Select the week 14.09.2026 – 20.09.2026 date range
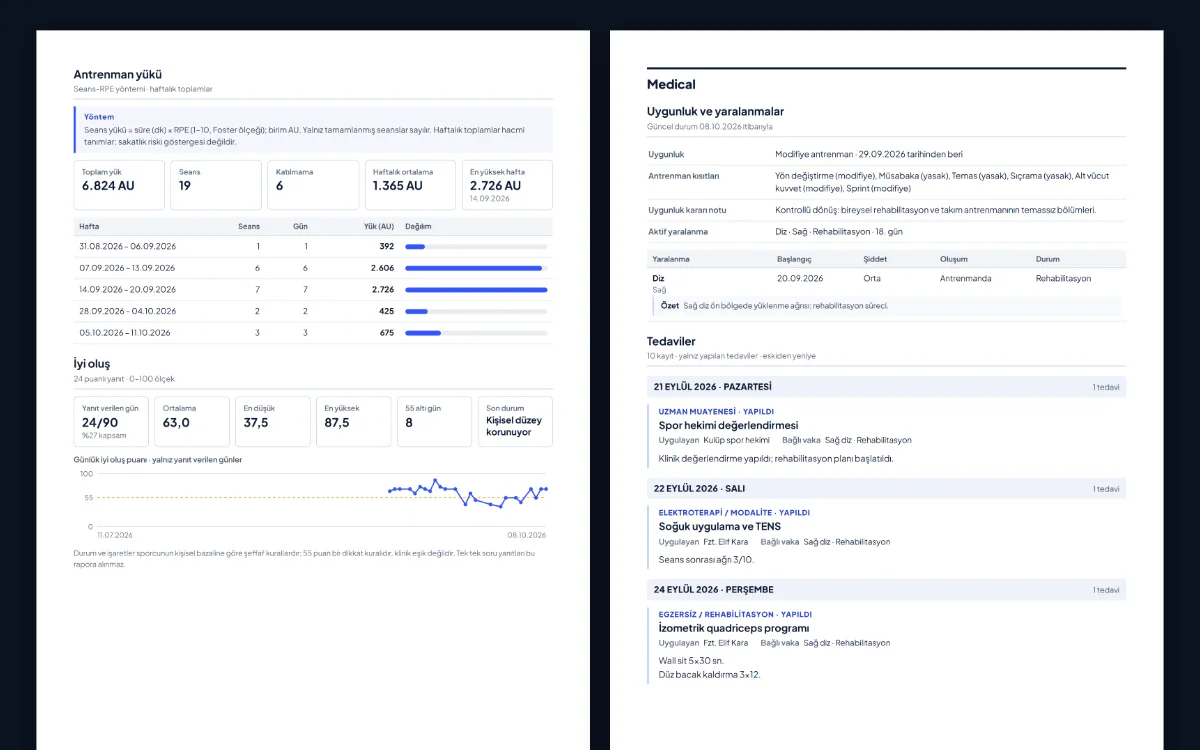The image size is (1200, 750). pos(127,289)
